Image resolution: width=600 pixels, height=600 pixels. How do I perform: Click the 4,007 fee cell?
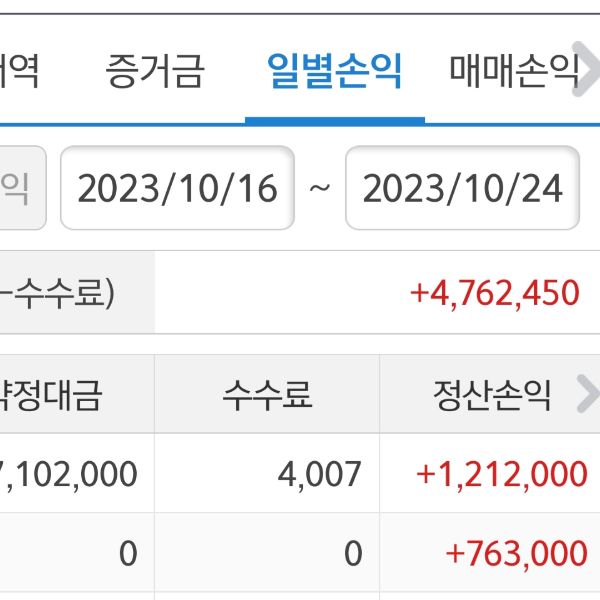tap(319, 473)
